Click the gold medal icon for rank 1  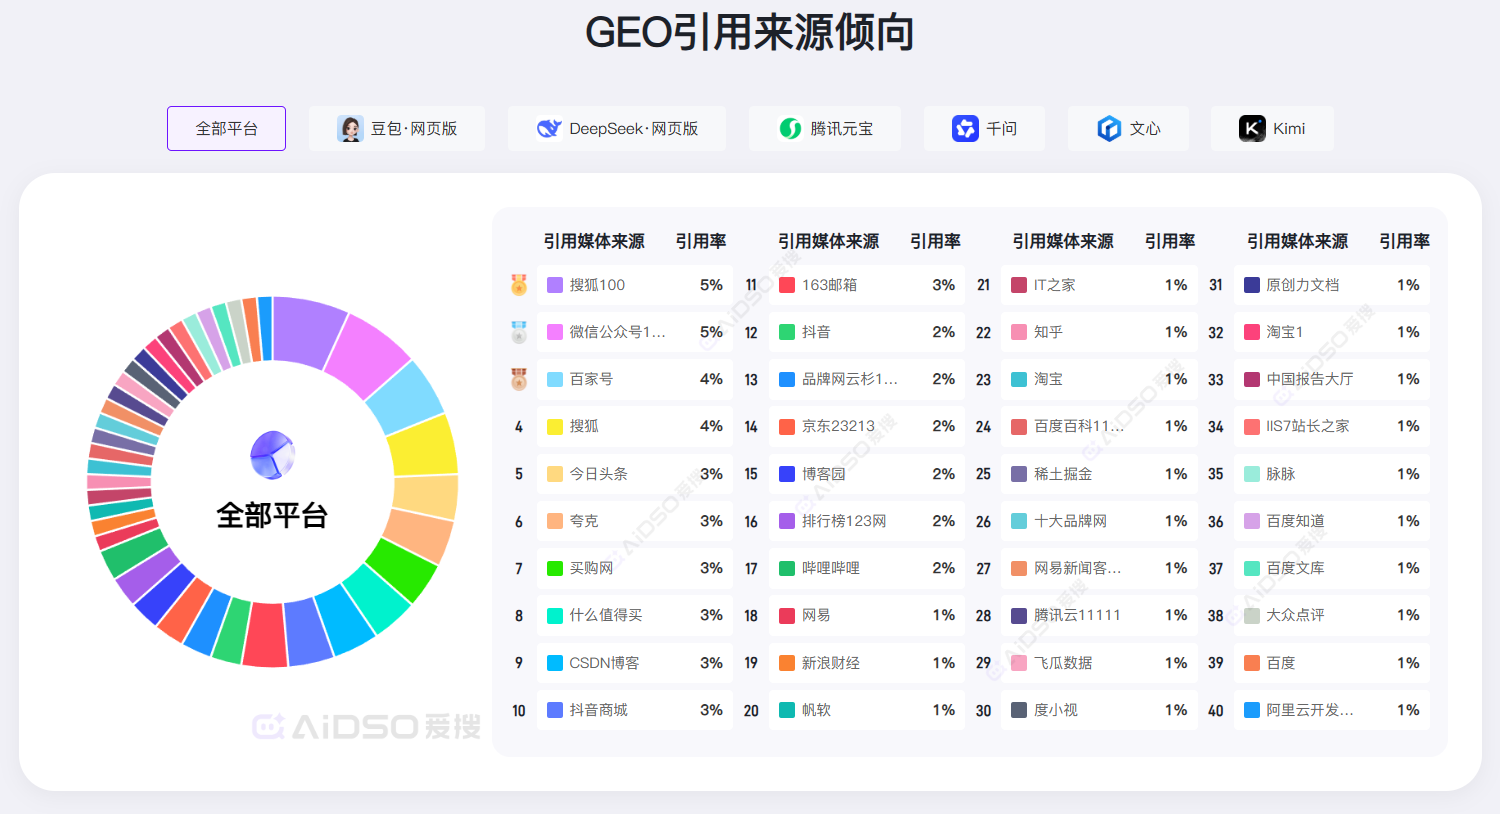pyautogui.click(x=519, y=285)
